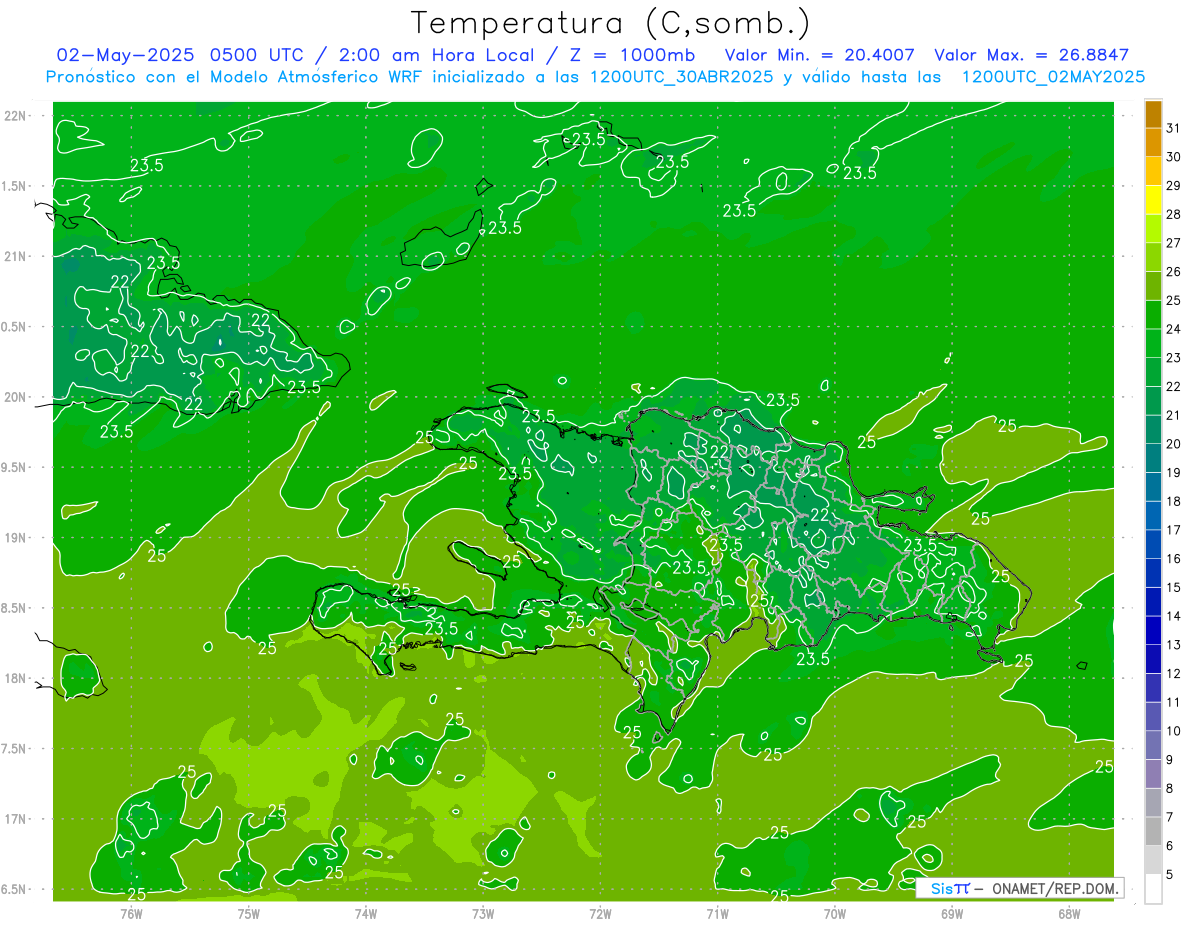The image size is (1200, 927).
Task: Click the 74W longitude axis label
Action: (366, 914)
